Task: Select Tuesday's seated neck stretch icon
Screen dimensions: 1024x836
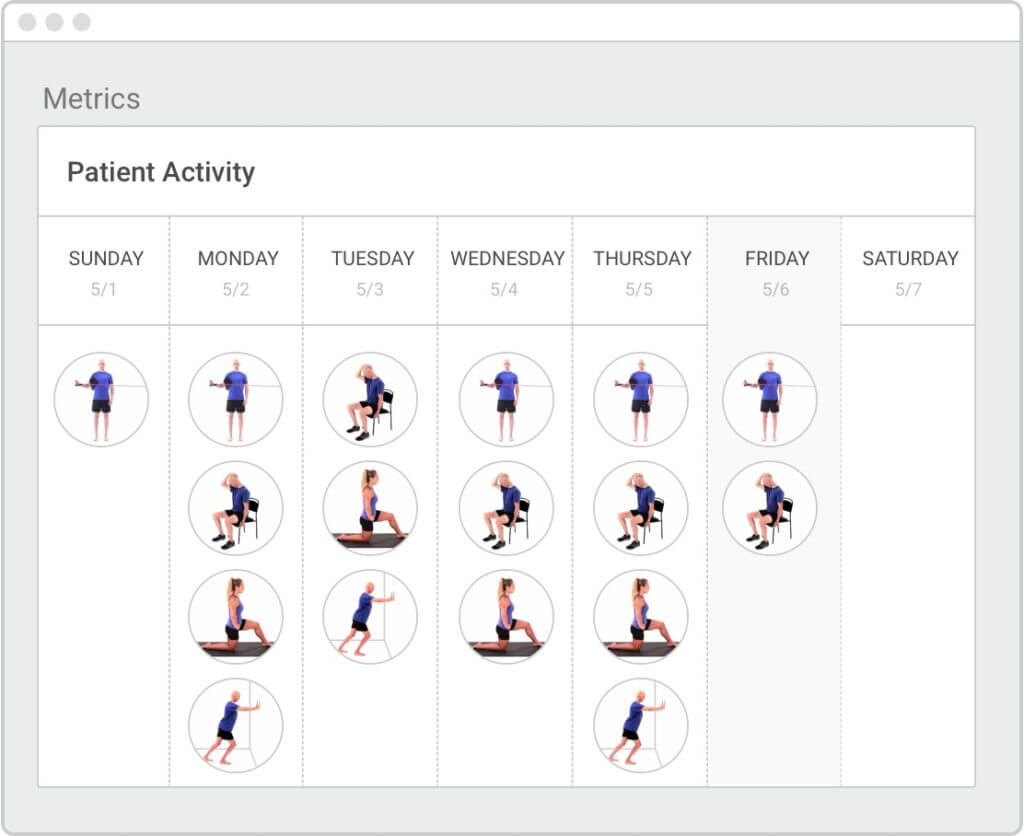Action: [x=370, y=399]
